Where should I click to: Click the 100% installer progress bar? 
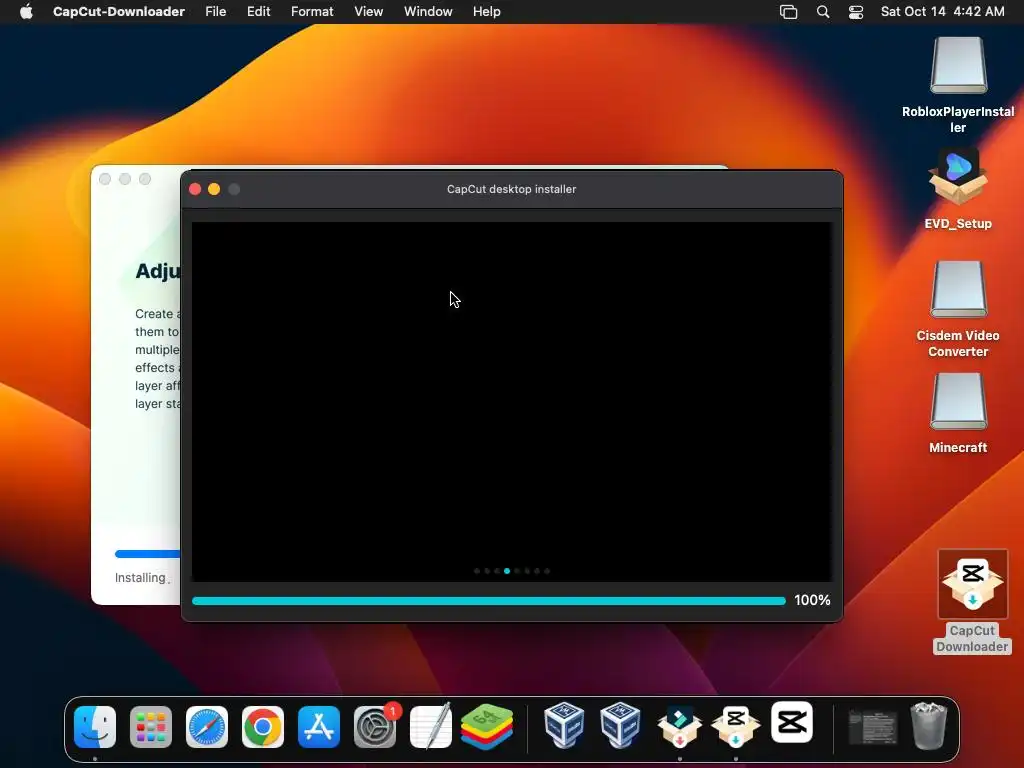[488, 601]
